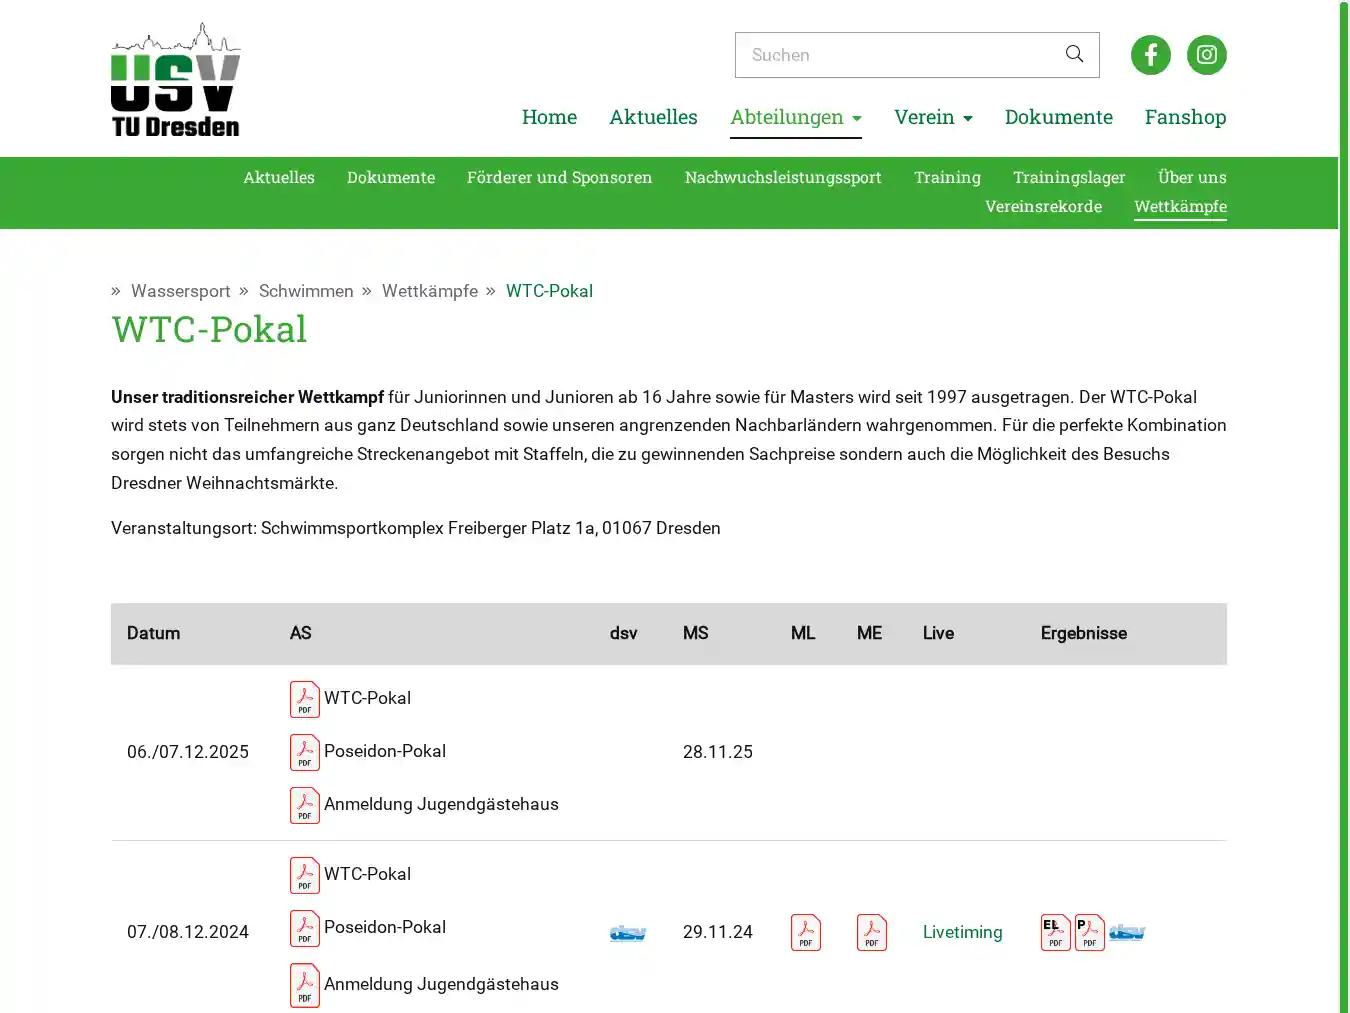The image size is (1350, 1013).
Task: Open the Instagram icon
Action: click(x=1206, y=55)
